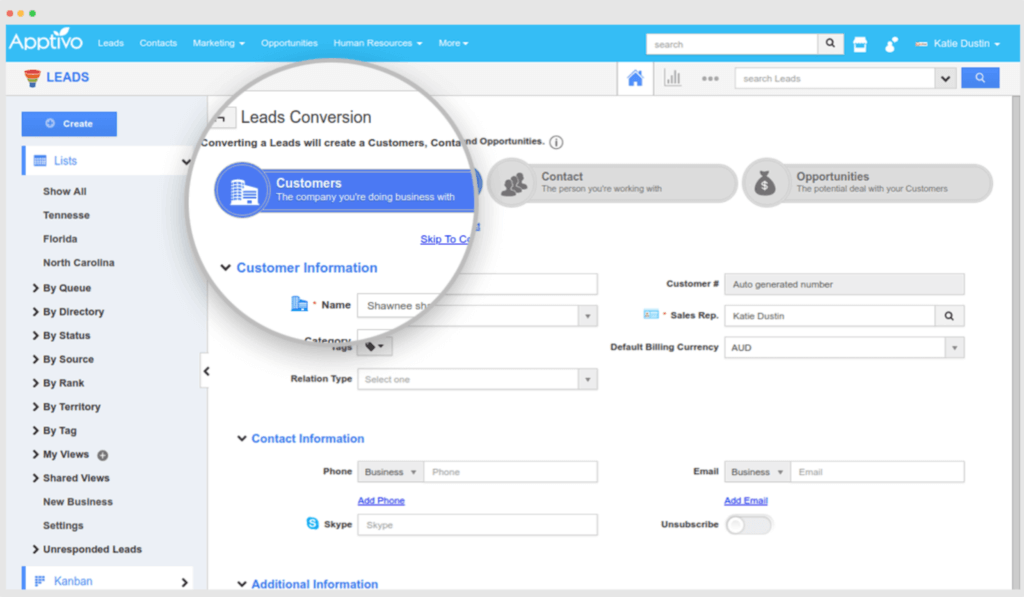Toggle the Unsubscribe switch
This screenshot has height=597, width=1024.
[748, 523]
